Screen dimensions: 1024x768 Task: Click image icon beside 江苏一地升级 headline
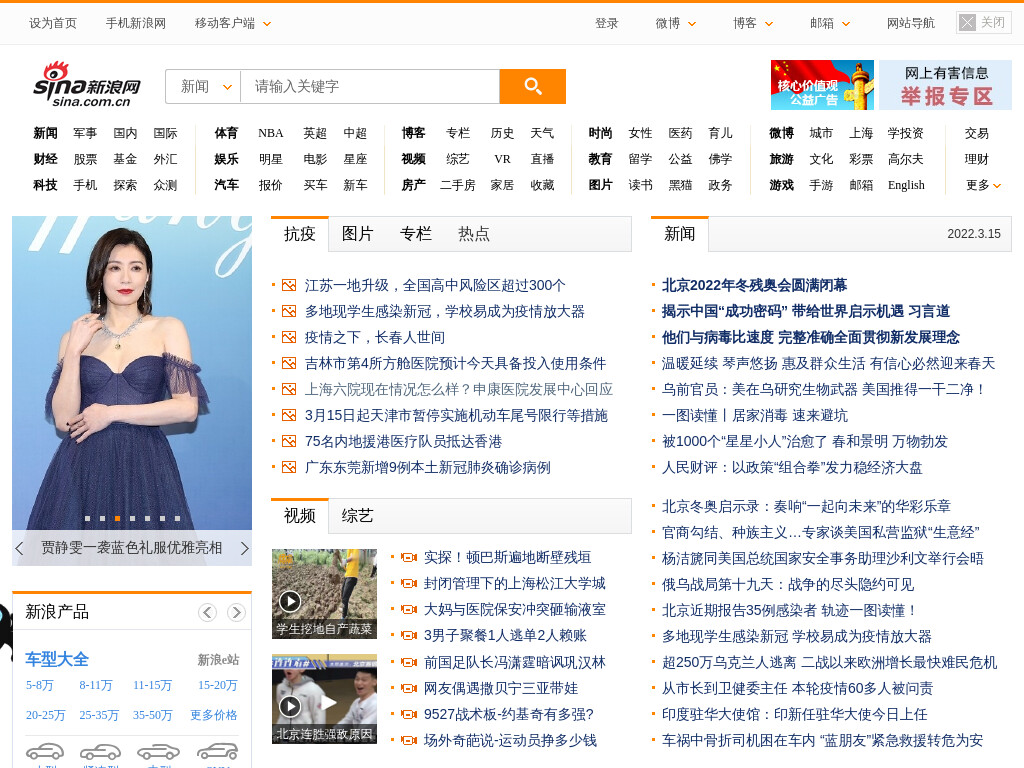point(289,285)
